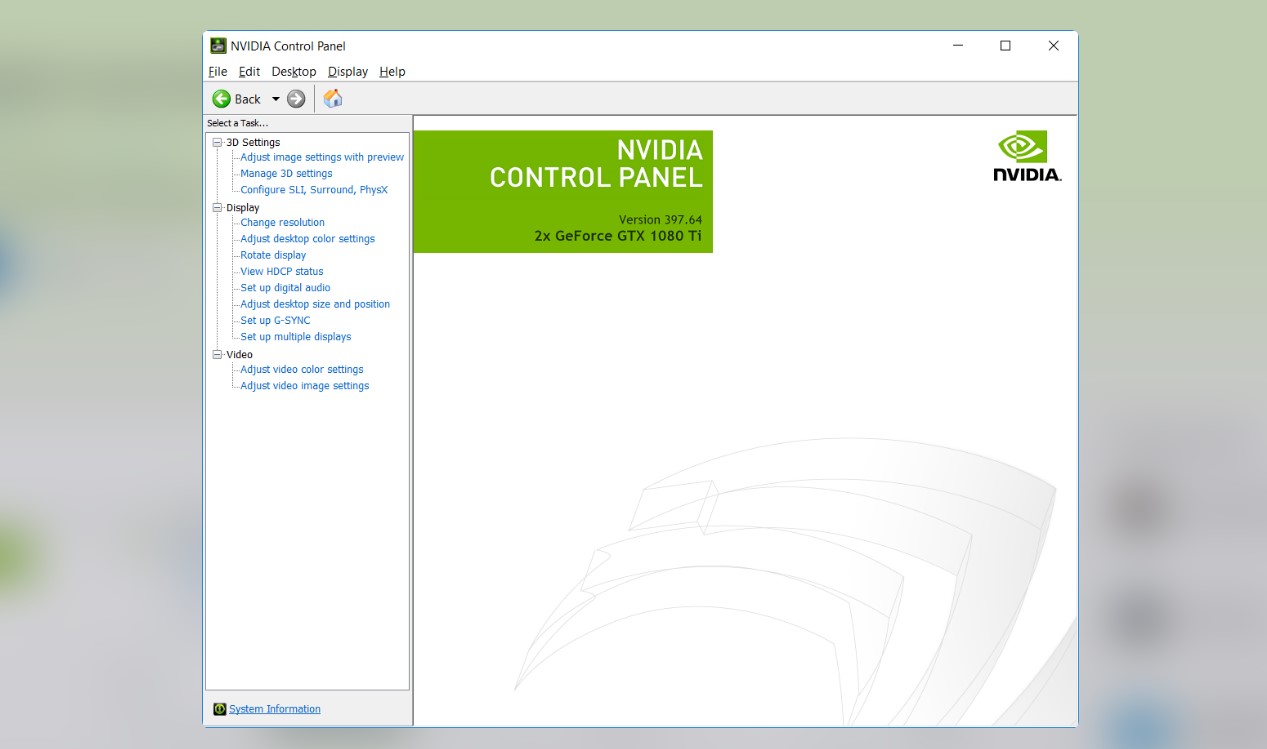1267x749 pixels.
Task: Close the NVIDIA Control Panel window
Action: (1053, 46)
